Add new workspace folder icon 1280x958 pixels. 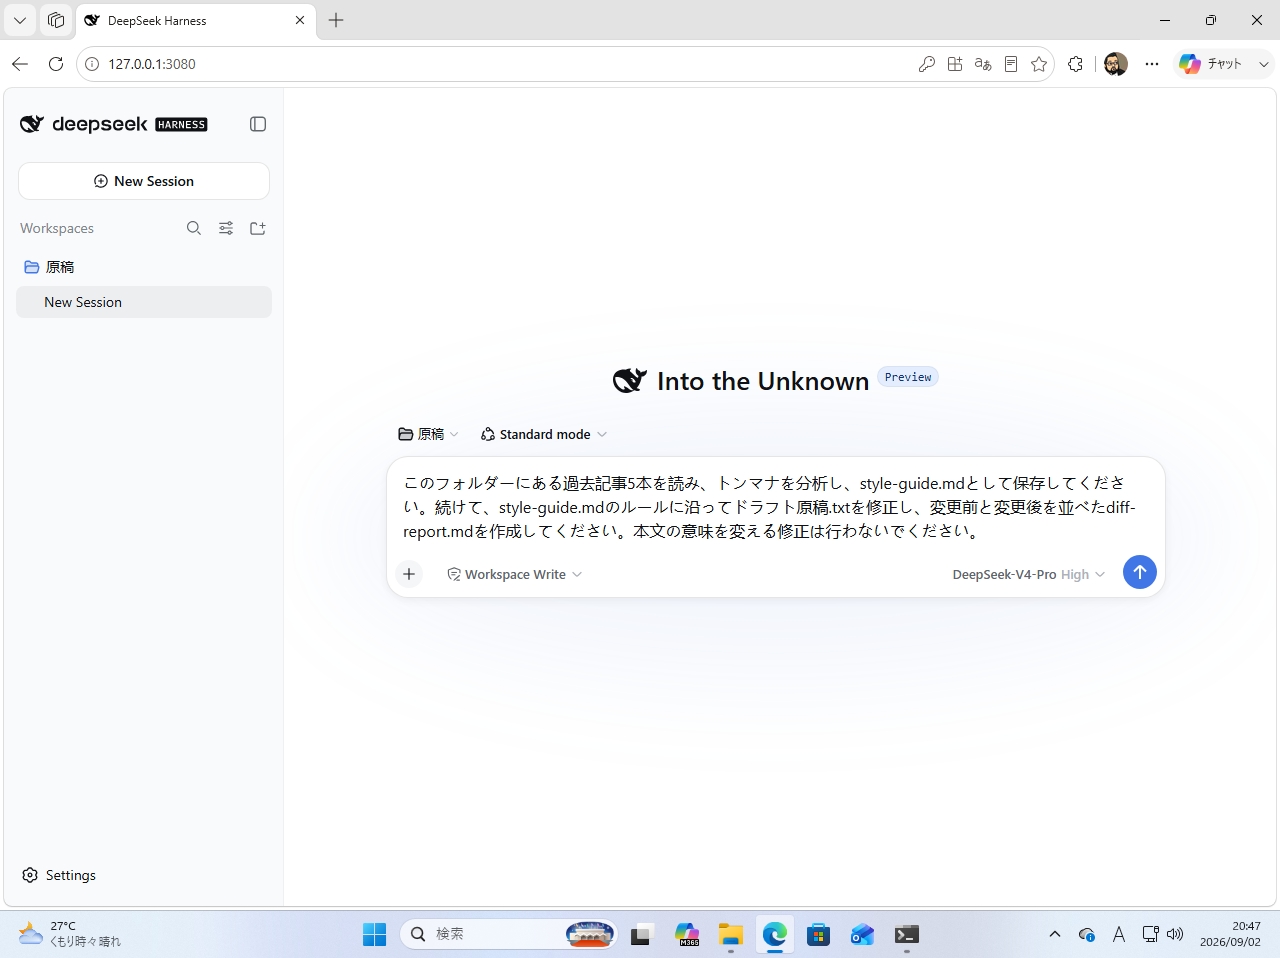(x=258, y=228)
